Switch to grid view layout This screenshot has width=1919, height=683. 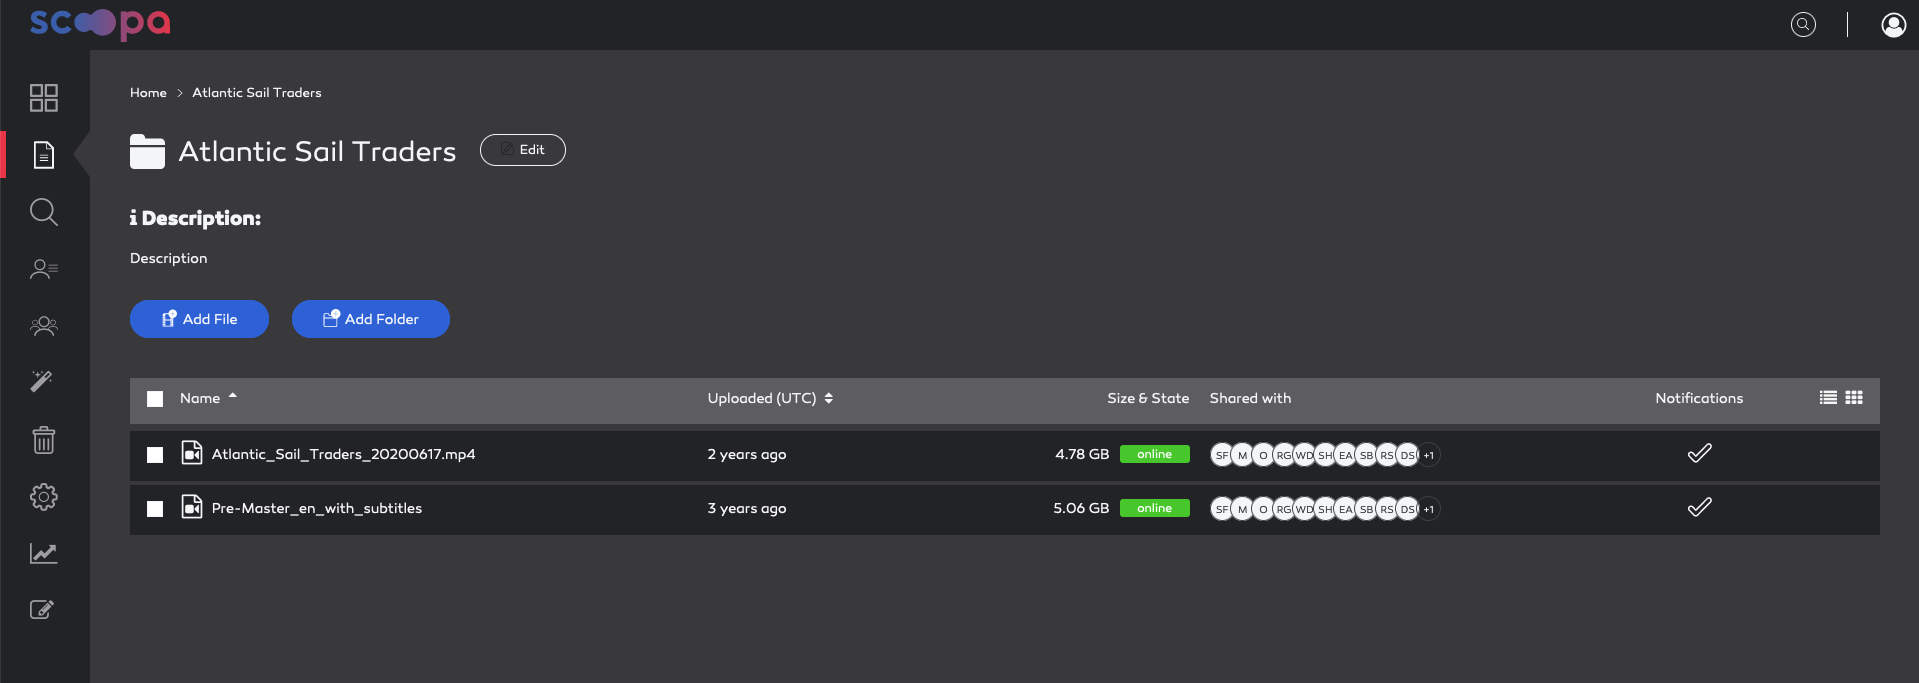point(1854,397)
